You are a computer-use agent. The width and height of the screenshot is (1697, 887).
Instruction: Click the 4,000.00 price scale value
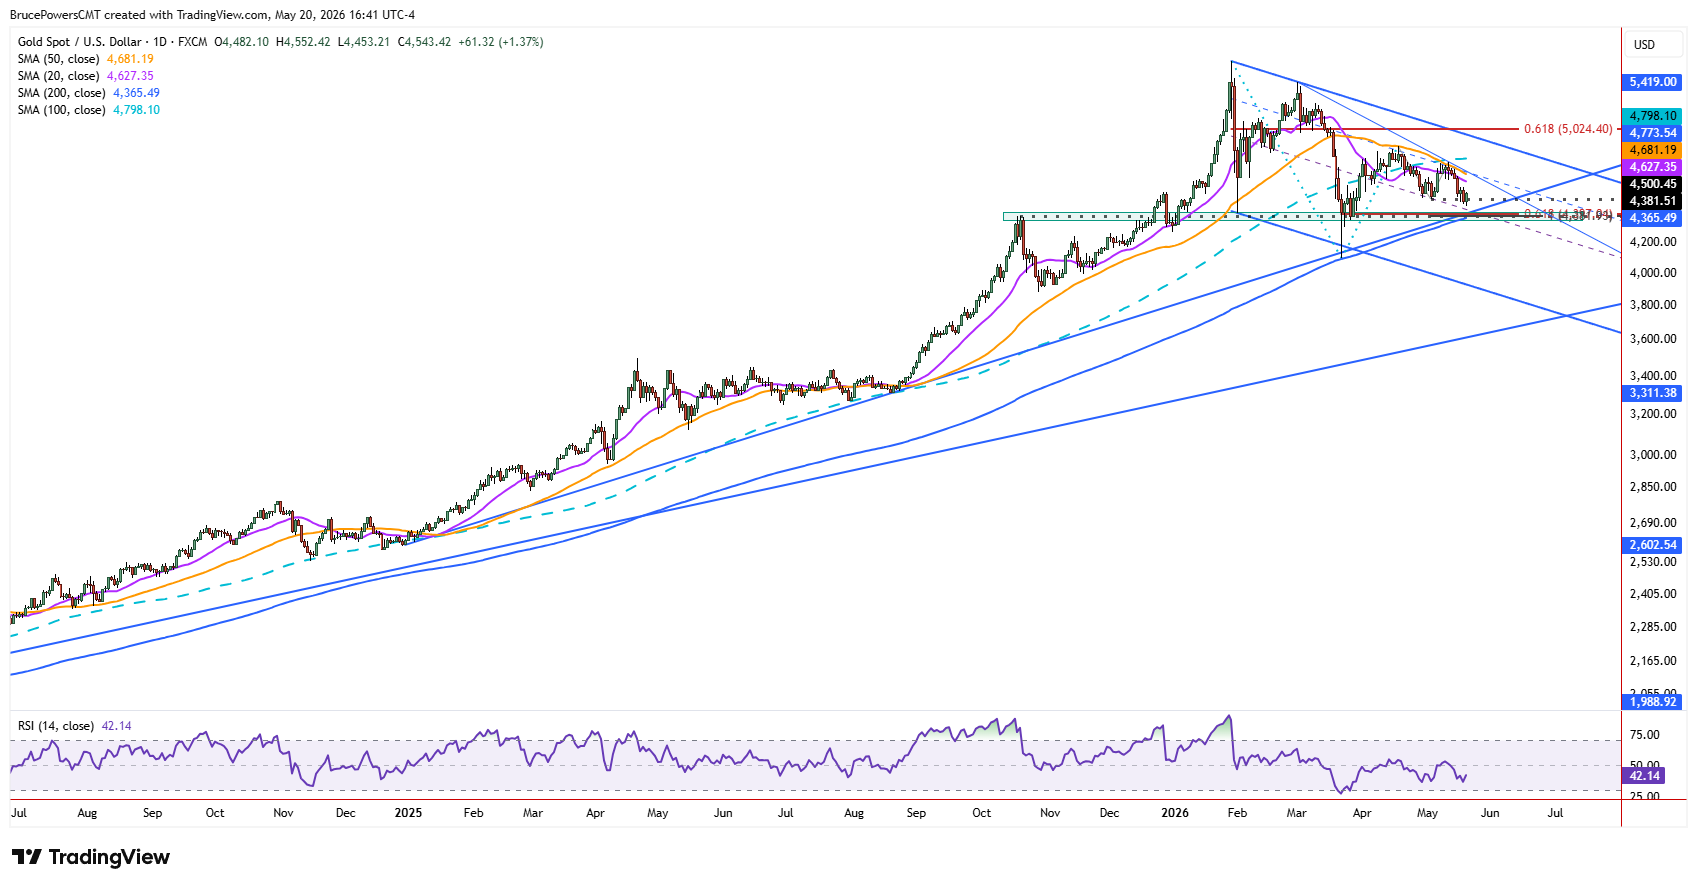click(1653, 273)
